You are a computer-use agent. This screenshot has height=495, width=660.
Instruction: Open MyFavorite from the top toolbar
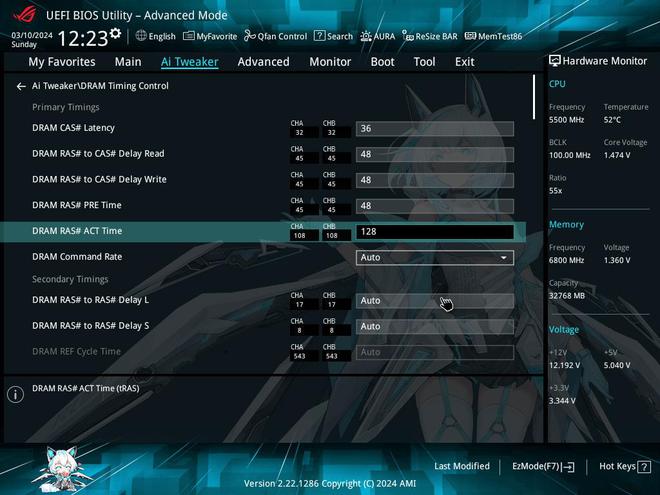210,36
